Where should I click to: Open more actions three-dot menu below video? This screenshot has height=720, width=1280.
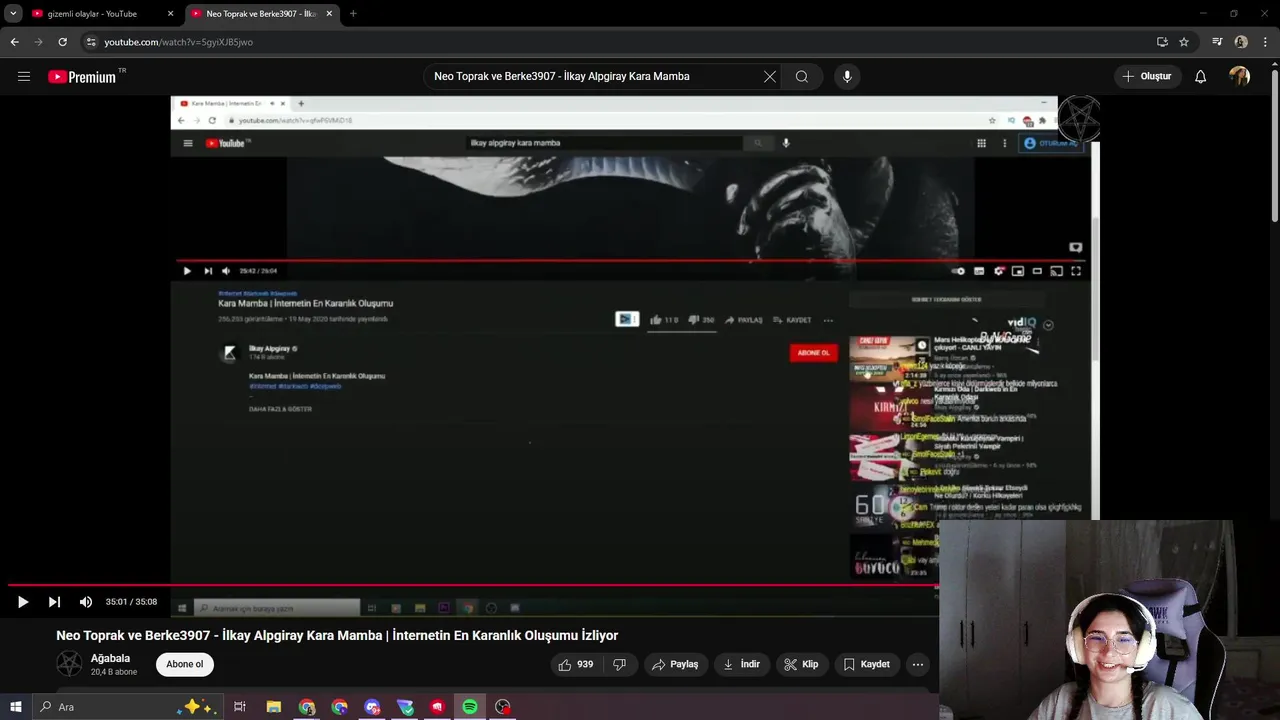click(x=917, y=664)
